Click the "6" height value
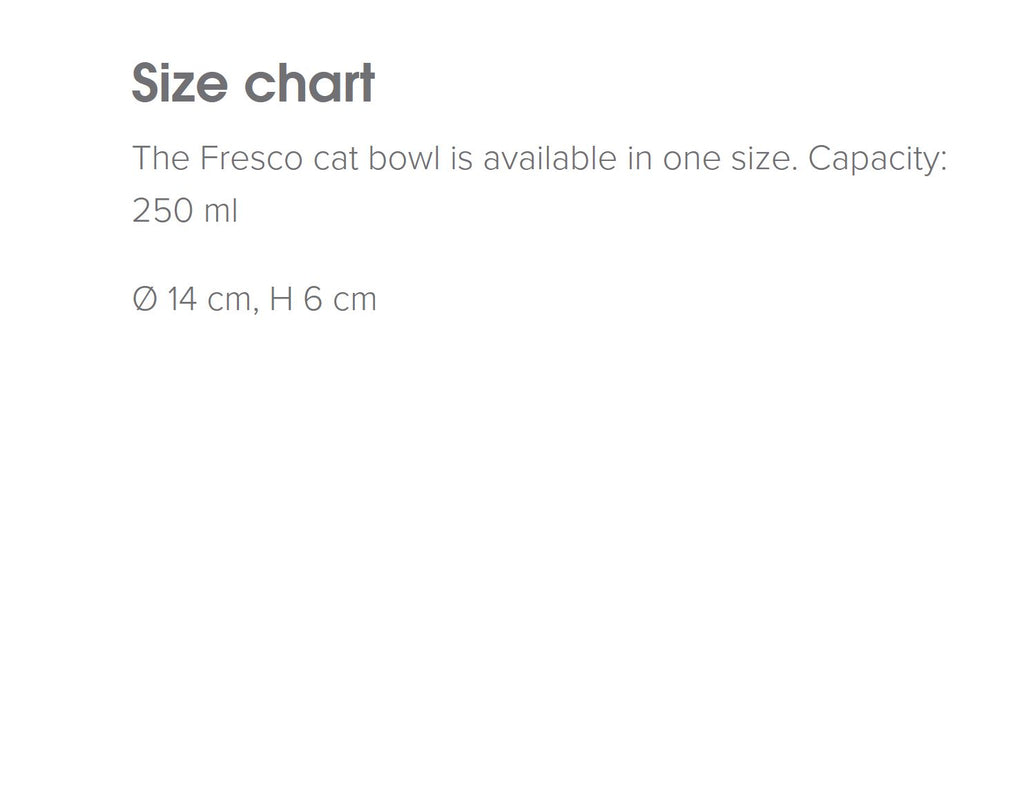This screenshot has height=804, width=1024. click(313, 299)
